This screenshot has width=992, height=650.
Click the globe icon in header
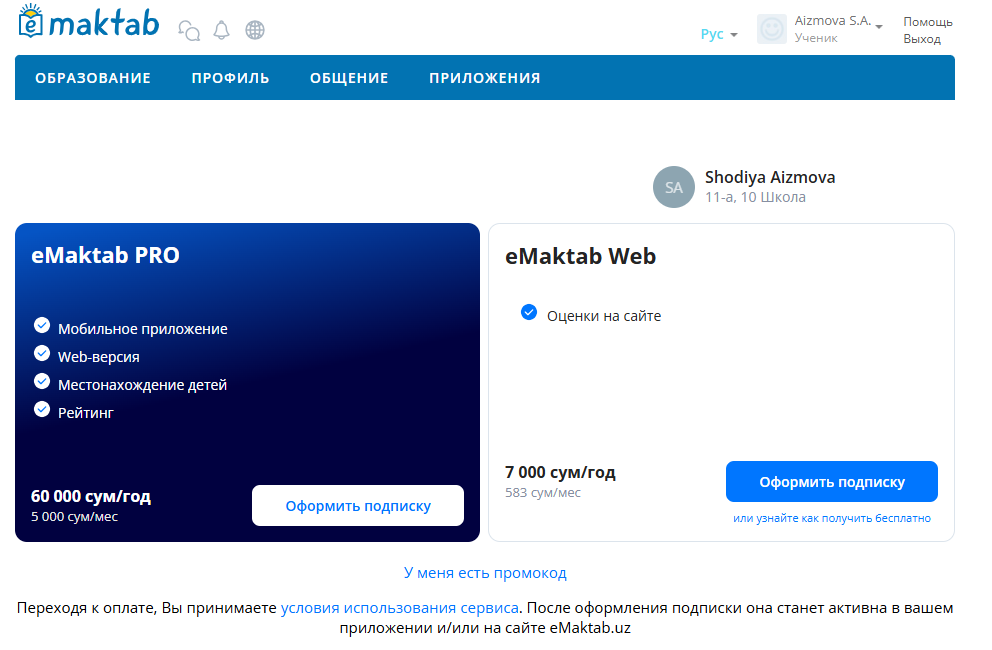click(255, 30)
